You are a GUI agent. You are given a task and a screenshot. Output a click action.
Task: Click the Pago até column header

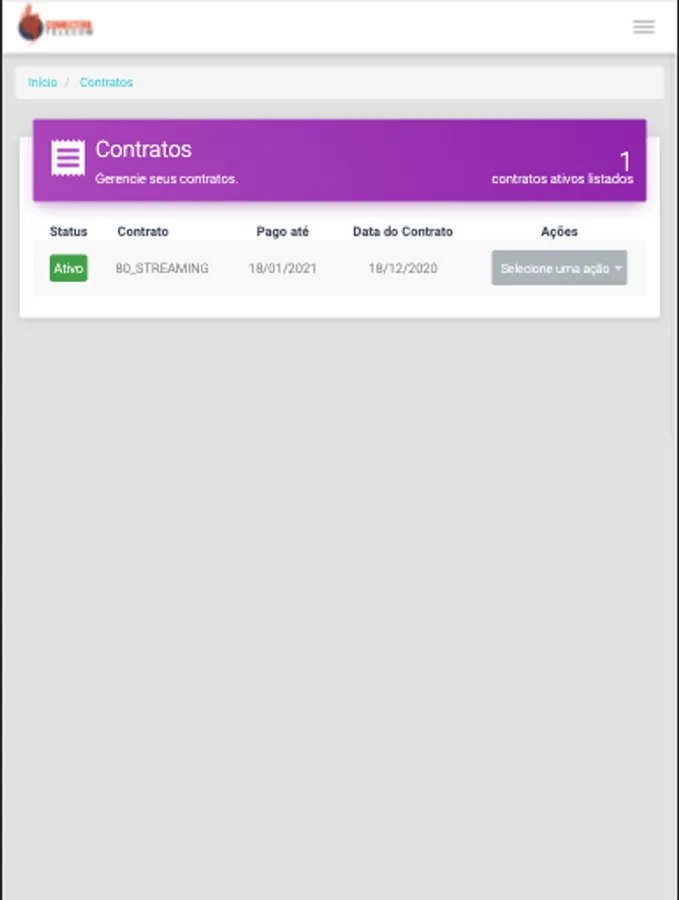(282, 231)
